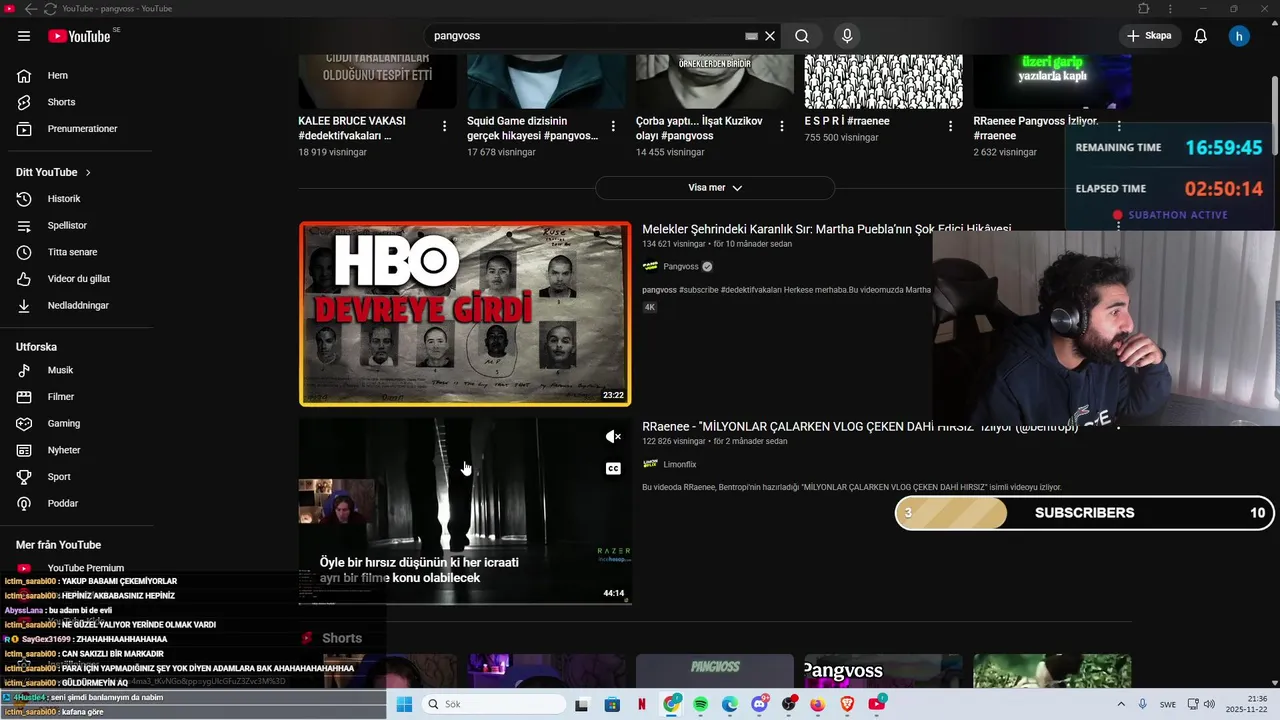Start voice search with the microphone icon
This screenshot has height=720, width=1280.
(x=847, y=36)
